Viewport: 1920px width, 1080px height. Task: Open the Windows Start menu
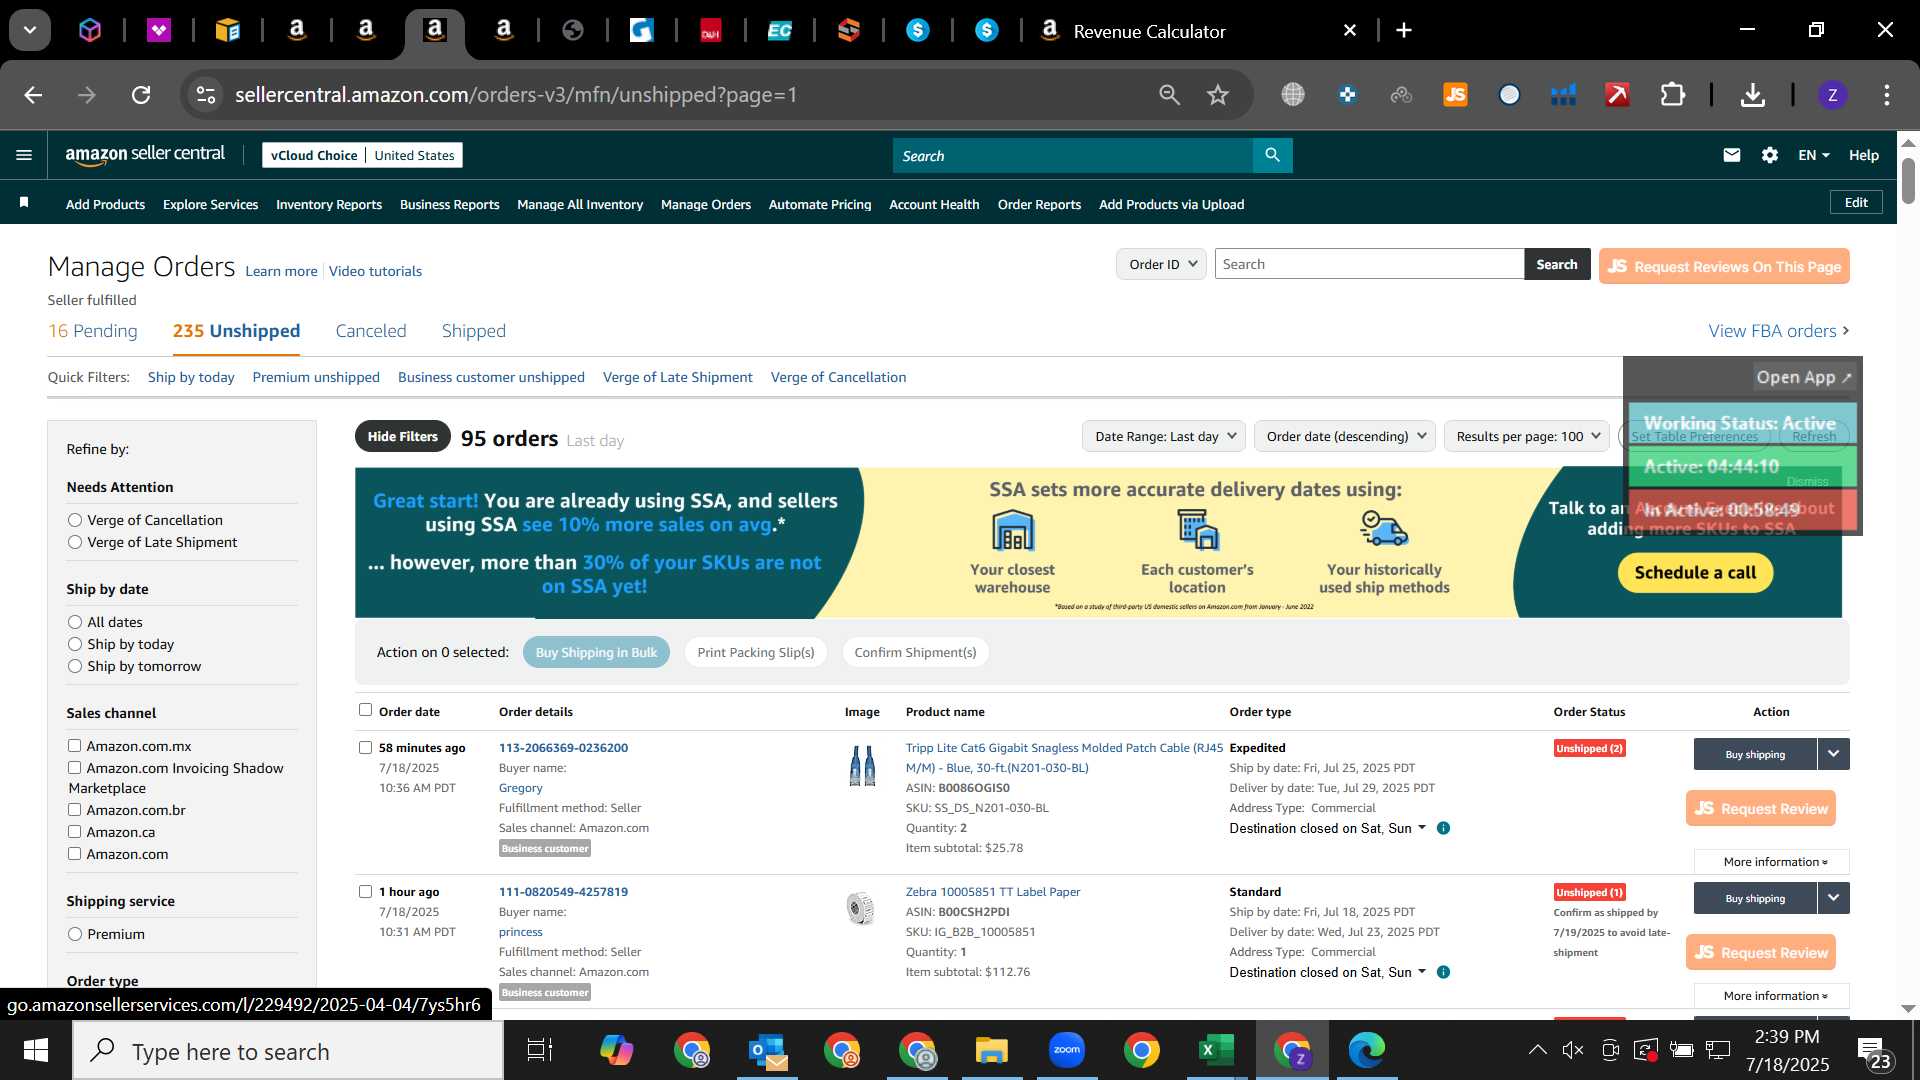tap(36, 1050)
